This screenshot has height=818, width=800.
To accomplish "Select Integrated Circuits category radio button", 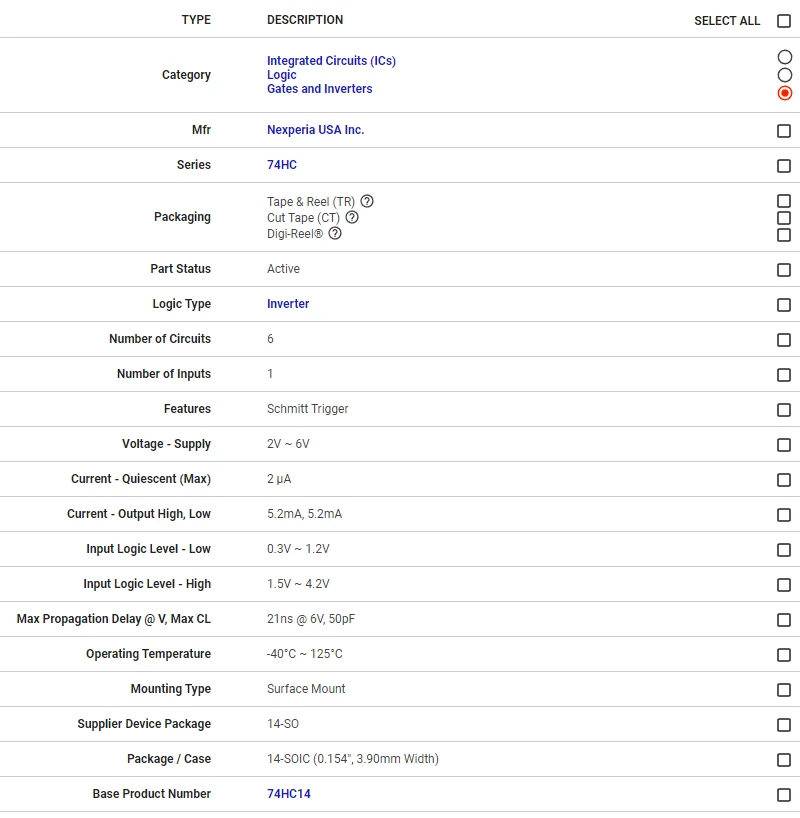I will click(784, 57).
